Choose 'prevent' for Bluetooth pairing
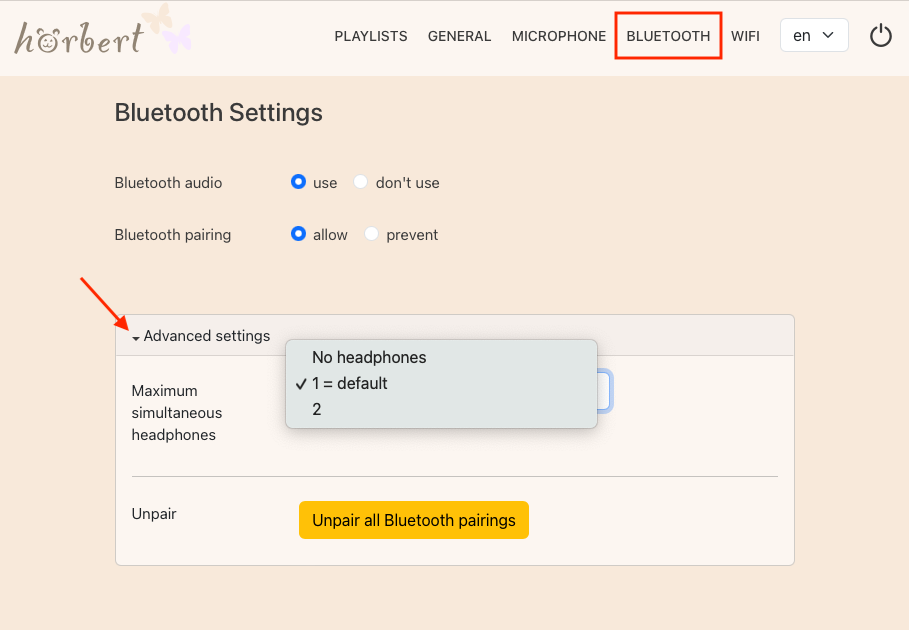Screen dimensions: 909x630 point(372,234)
